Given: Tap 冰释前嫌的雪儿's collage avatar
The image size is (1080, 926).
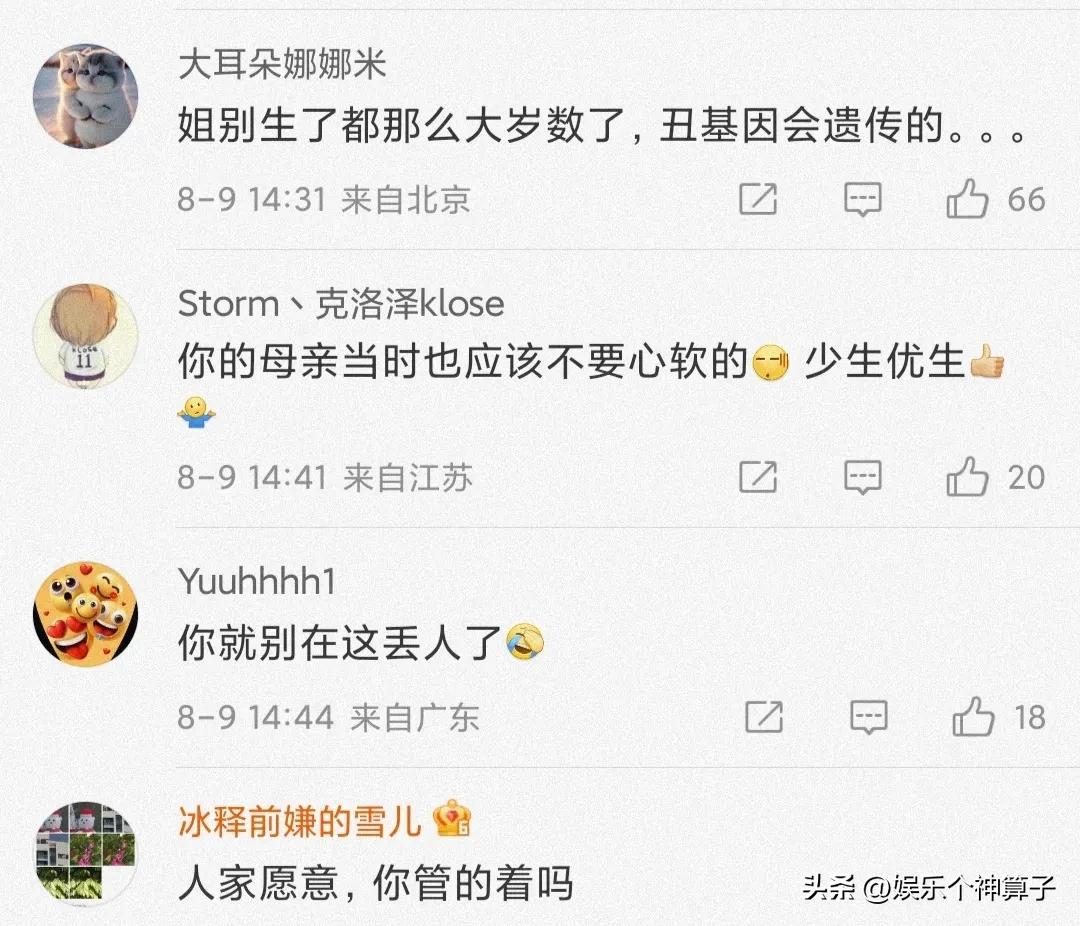Looking at the screenshot, I should [x=85, y=854].
